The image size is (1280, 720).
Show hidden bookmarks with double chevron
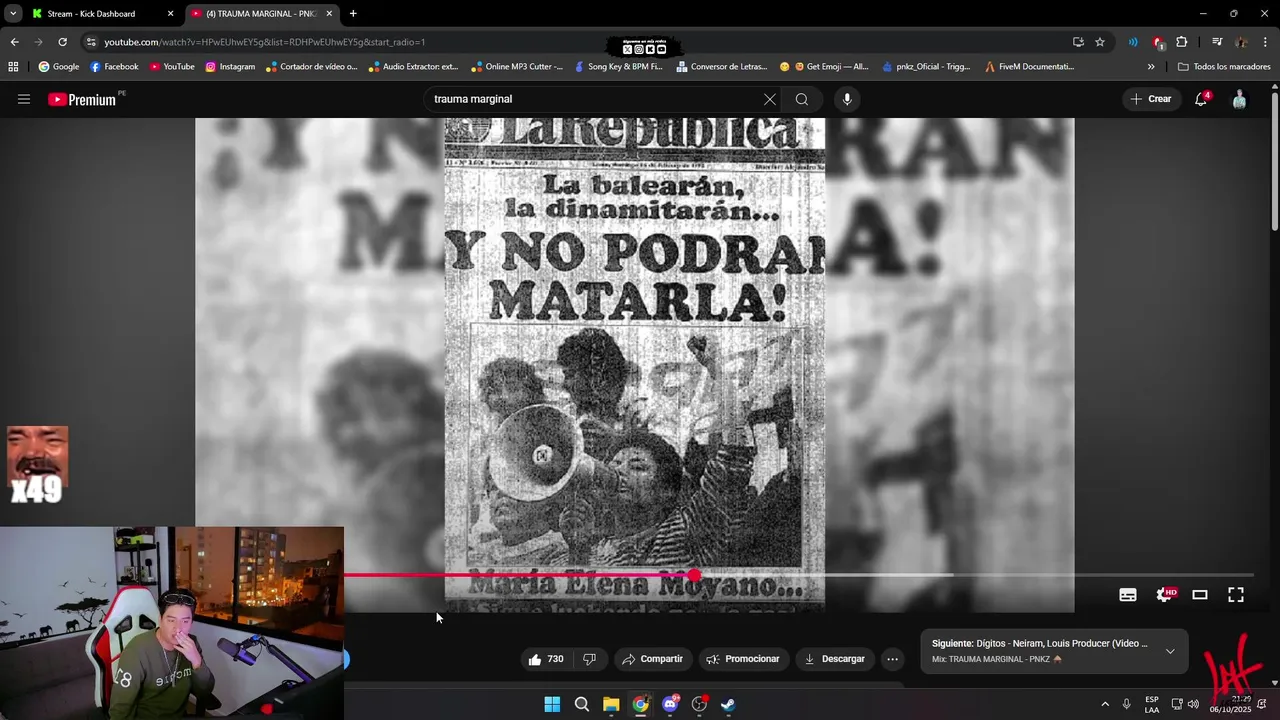point(1151,67)
